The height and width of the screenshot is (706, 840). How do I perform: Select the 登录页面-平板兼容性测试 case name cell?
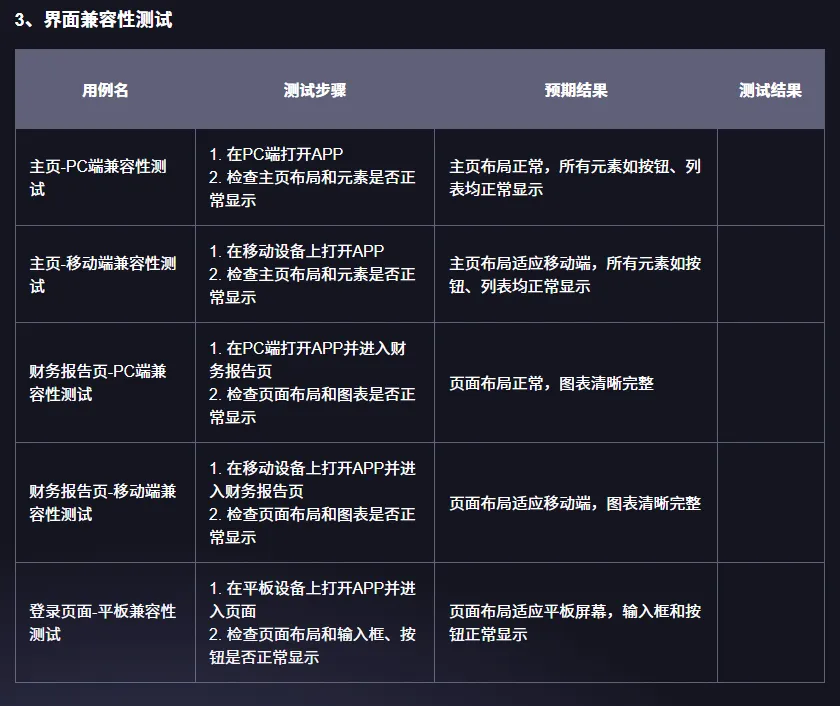tap(106, 622)
